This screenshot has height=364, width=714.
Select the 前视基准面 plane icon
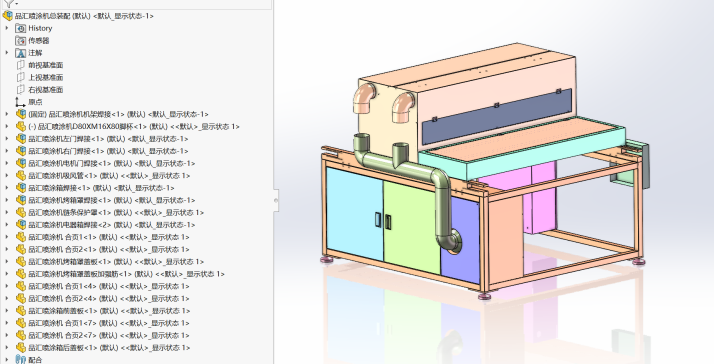pyautogui.click(x=20, y=65)
